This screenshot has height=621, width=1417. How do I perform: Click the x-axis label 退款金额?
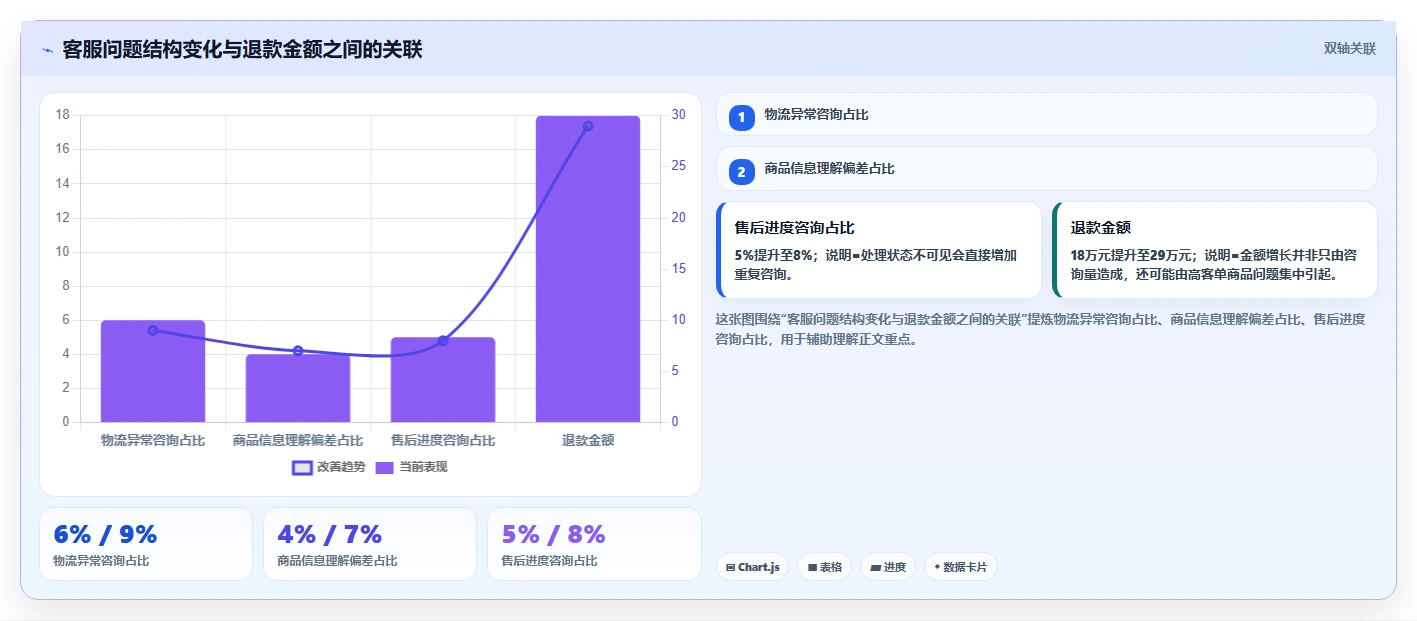(x=588, y=440)
